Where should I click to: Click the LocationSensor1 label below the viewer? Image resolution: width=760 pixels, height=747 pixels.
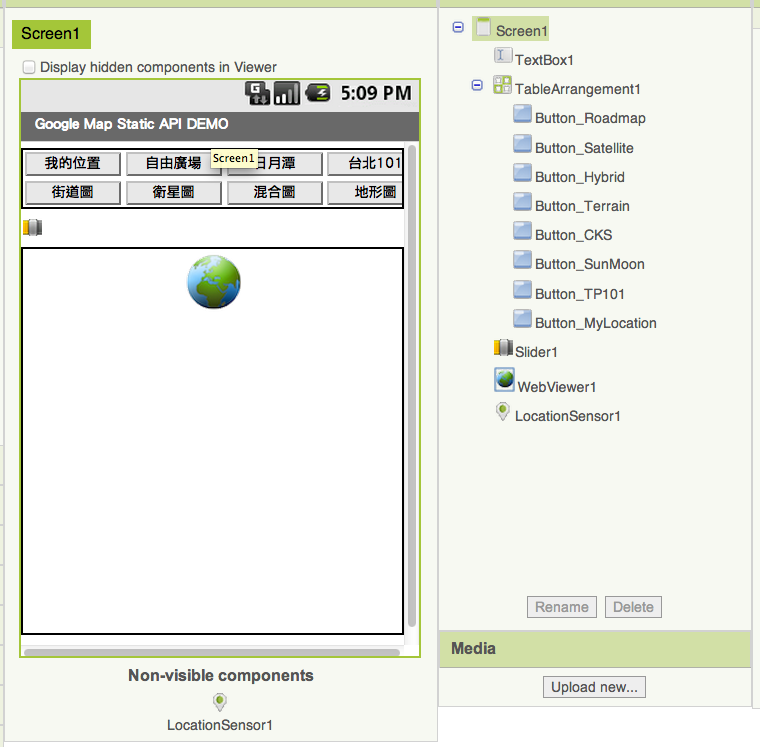[220, 725]
